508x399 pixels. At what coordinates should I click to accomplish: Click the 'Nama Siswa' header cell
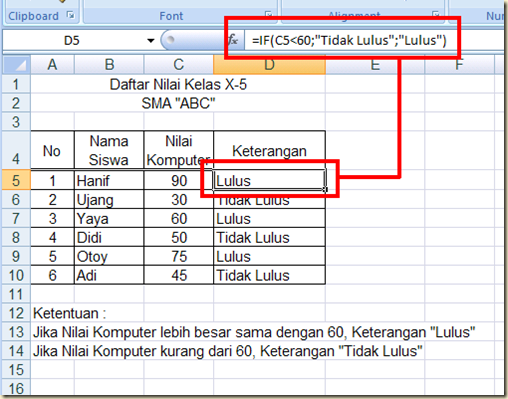[x=109, y=150]
